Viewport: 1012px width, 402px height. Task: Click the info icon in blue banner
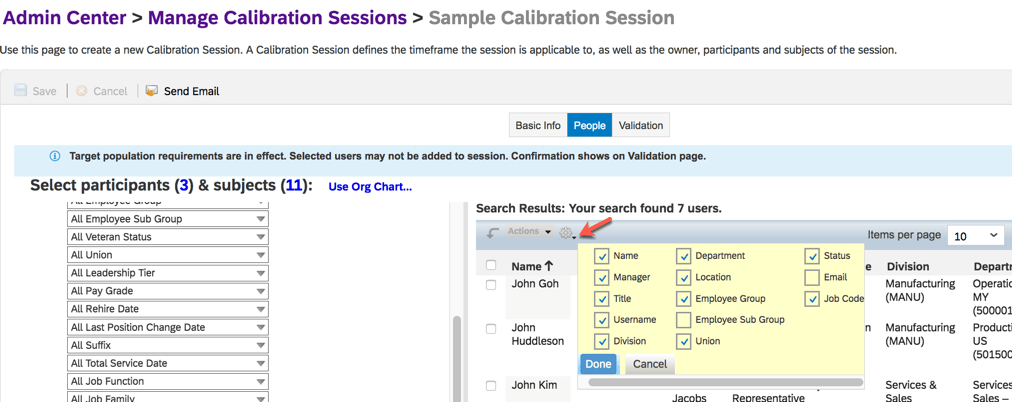[55, 156]
